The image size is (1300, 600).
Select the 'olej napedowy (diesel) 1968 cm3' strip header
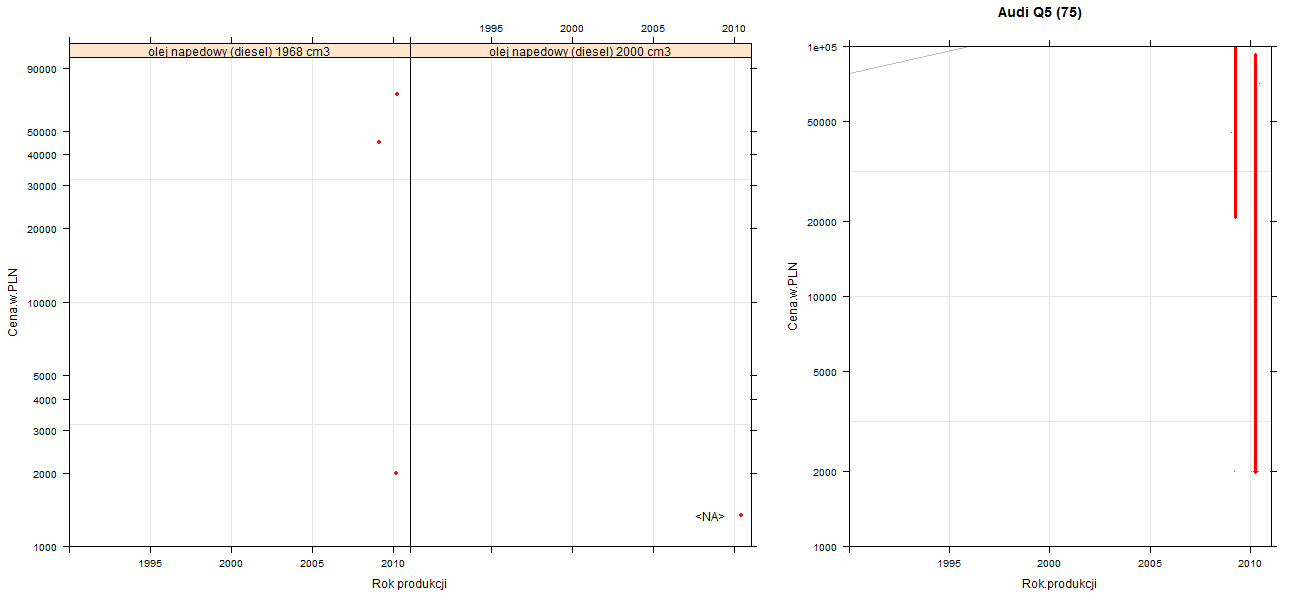tap(240, 50)
